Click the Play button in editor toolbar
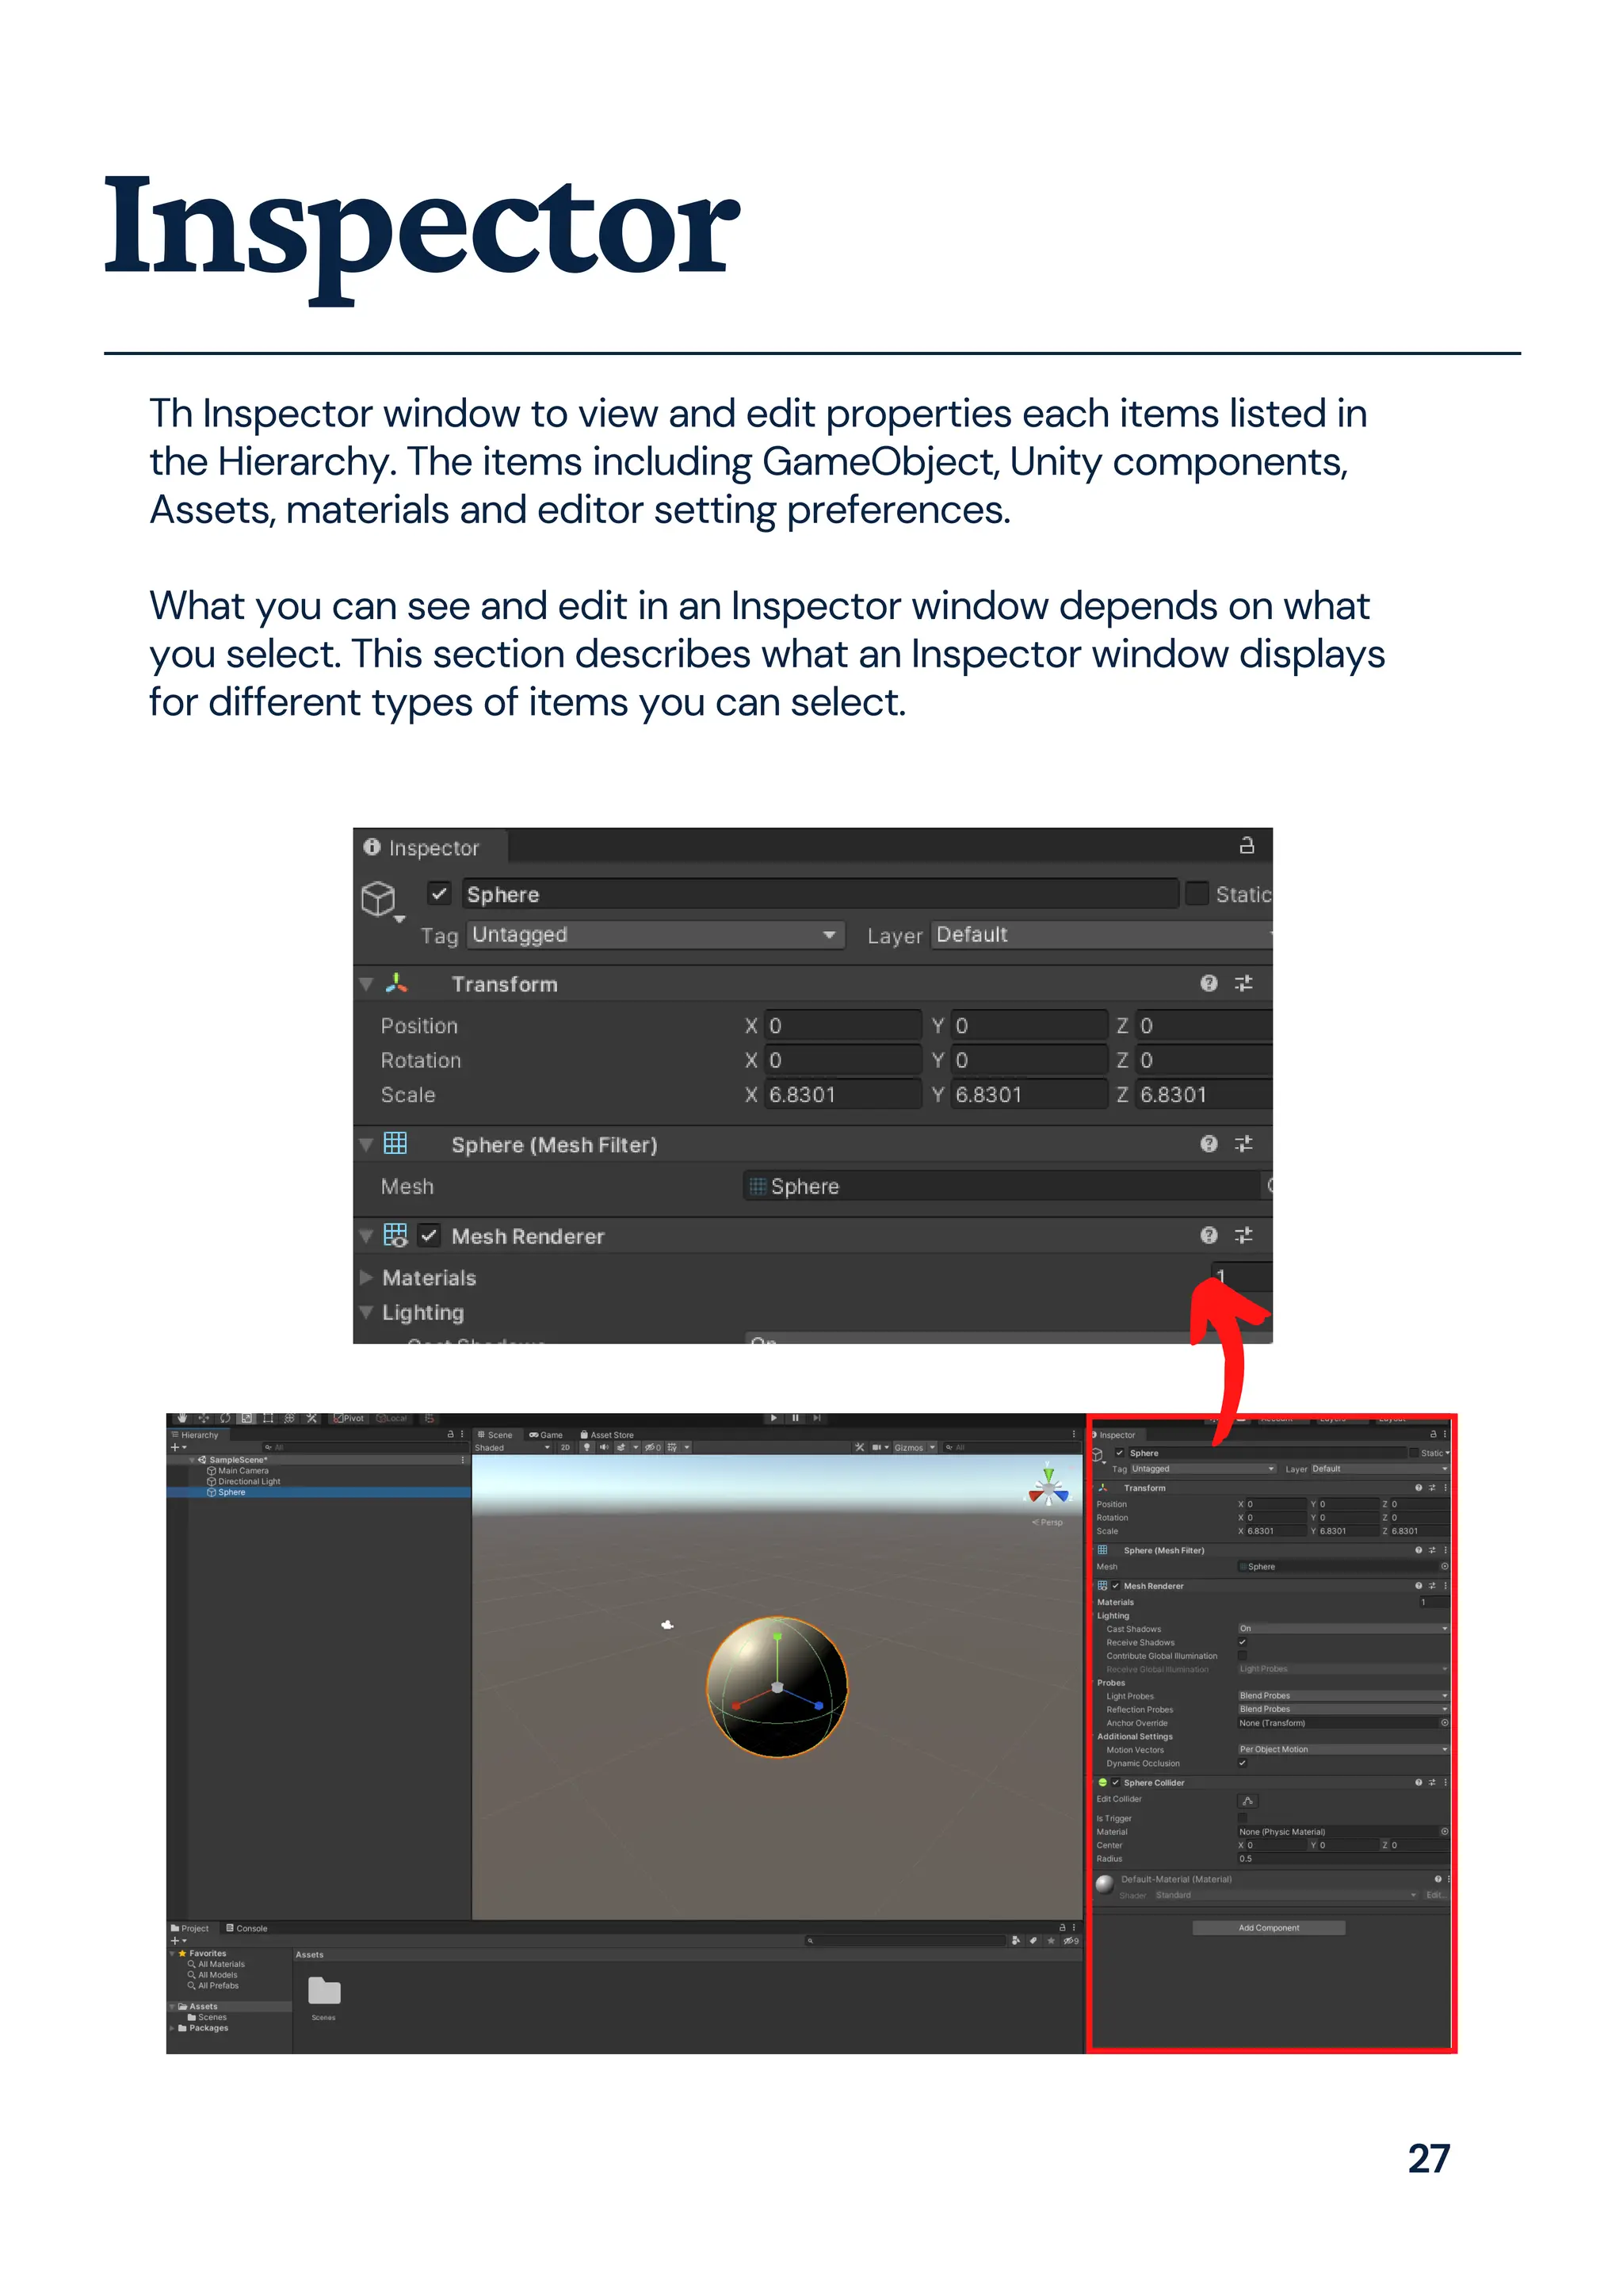This screenshot has width=1623, height=2296. tap(774, 1418)
